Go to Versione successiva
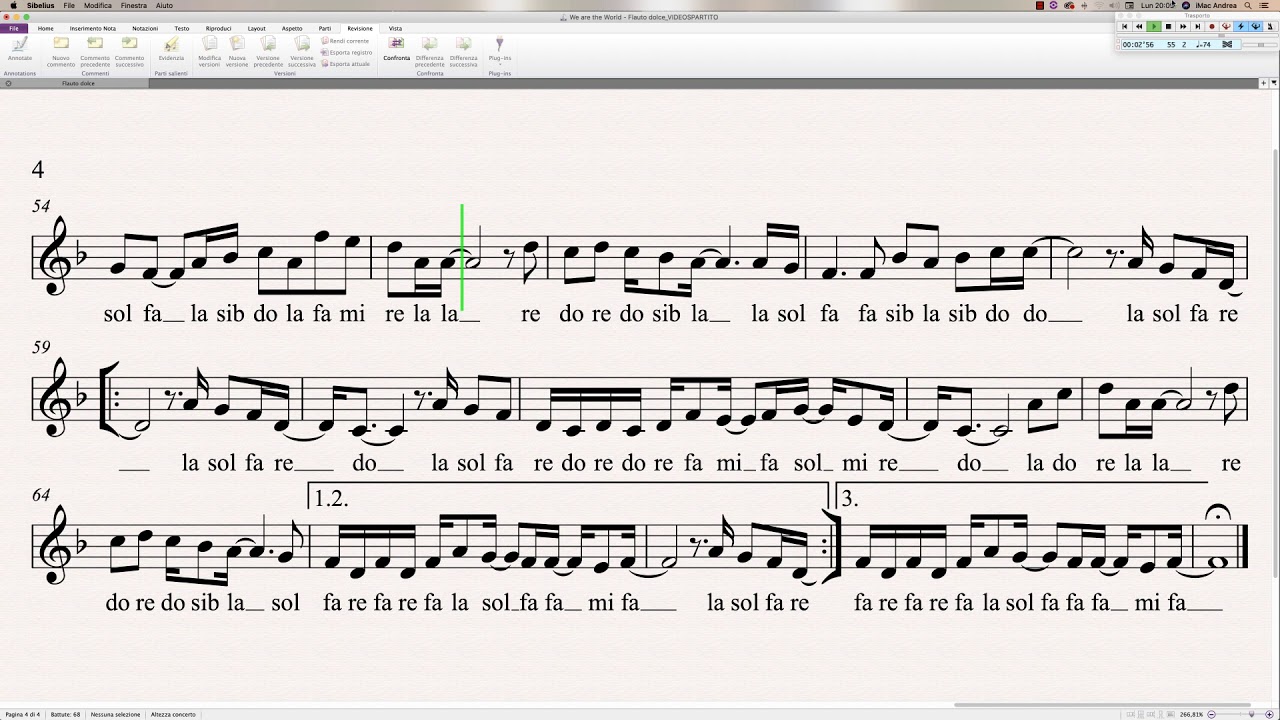The width and height of the screenshot is (1280, 720). pos(302,52)
